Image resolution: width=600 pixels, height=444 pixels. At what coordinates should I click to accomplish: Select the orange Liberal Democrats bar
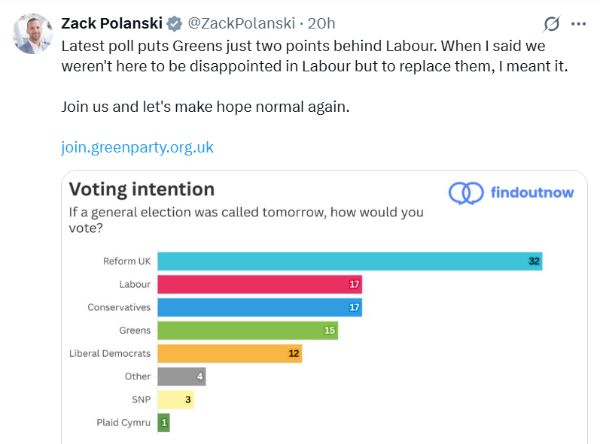229,353
